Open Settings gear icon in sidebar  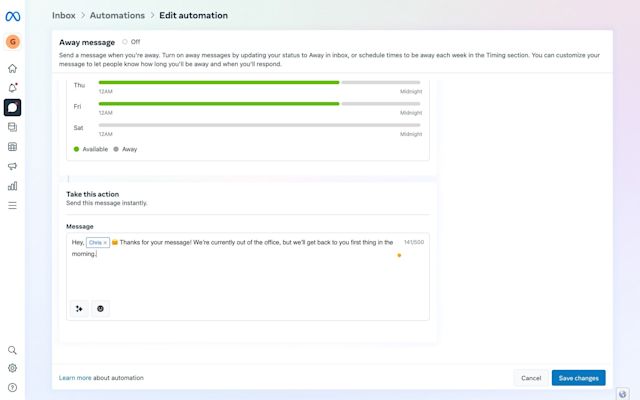(x=12, y=368)
